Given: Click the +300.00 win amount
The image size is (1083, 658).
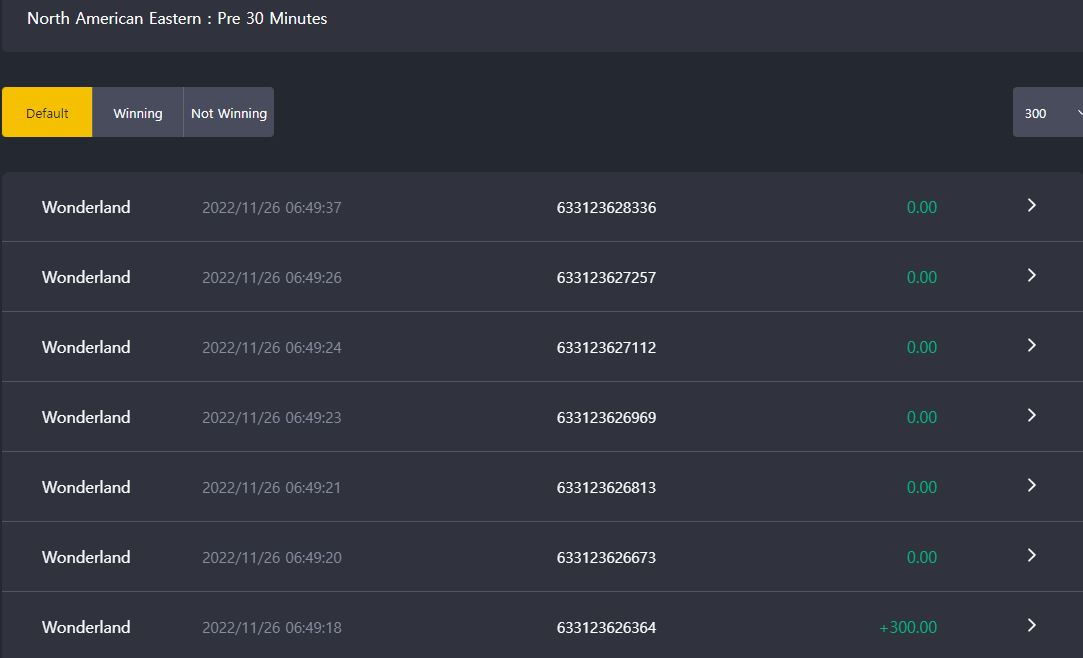Looking at the screenshot, I should tap(908, 627).
